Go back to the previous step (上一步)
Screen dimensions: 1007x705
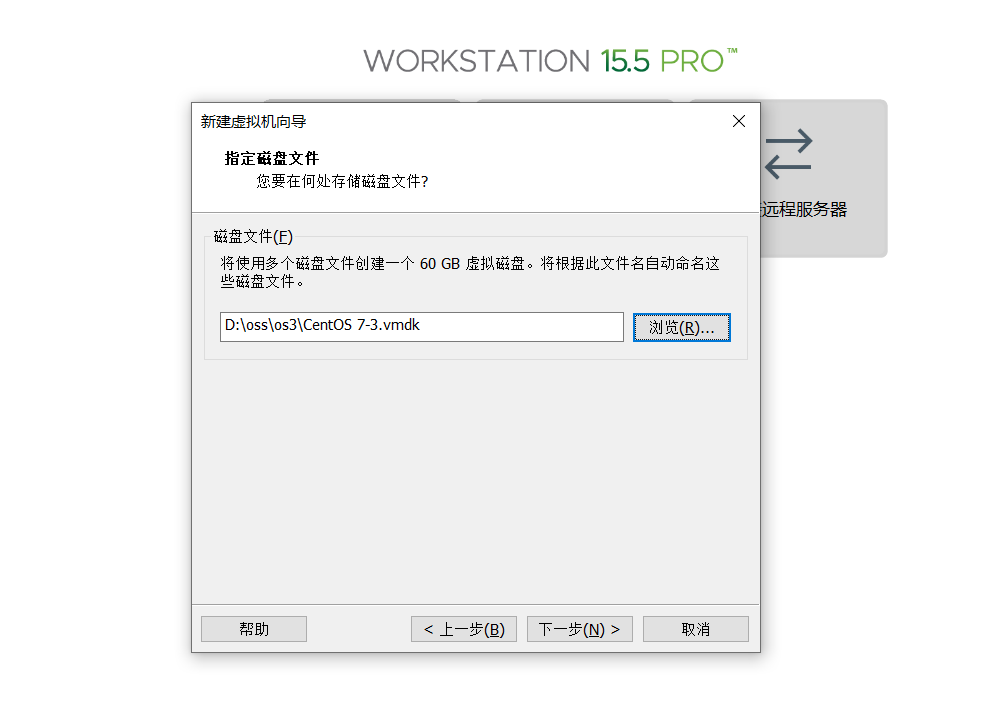(x=464, y=629)
